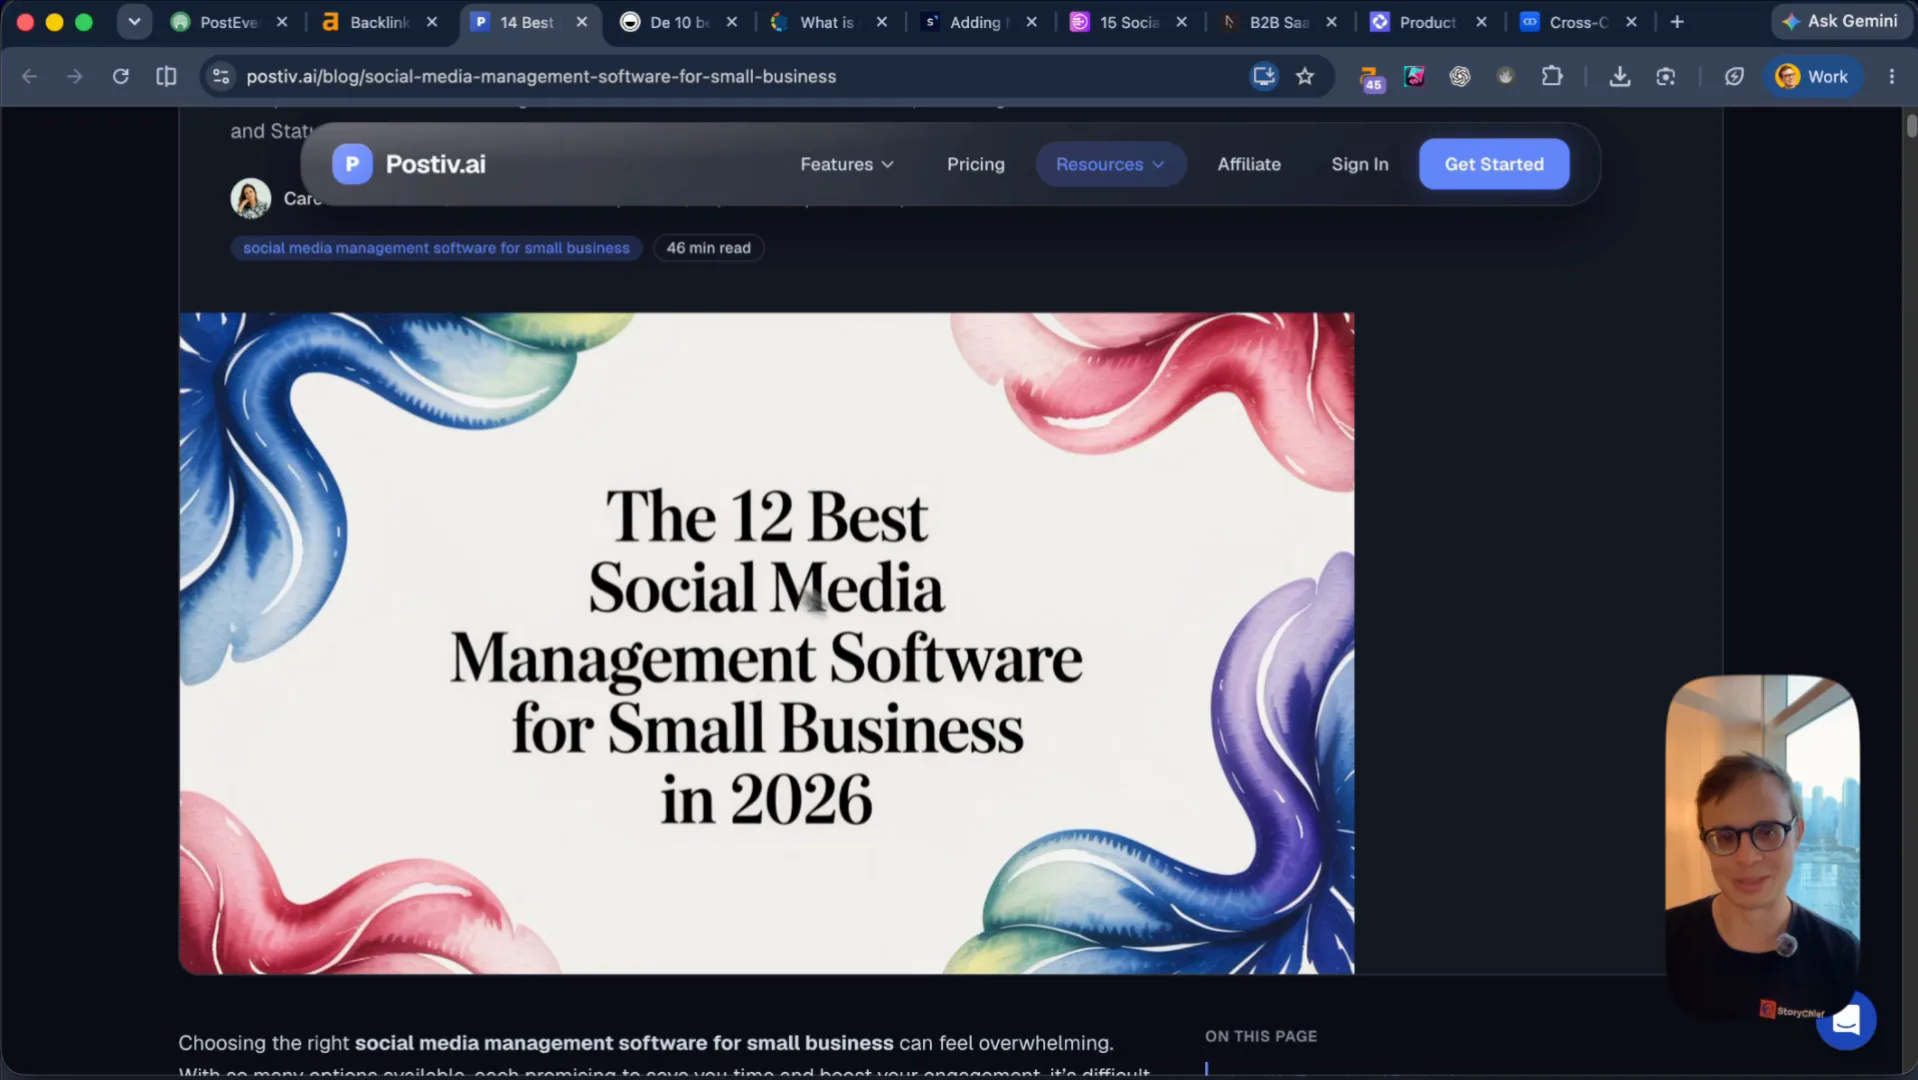Screen dimensions: 1918x1080
Task: Click the Postiv.ai logo
Action: point(409,164)
